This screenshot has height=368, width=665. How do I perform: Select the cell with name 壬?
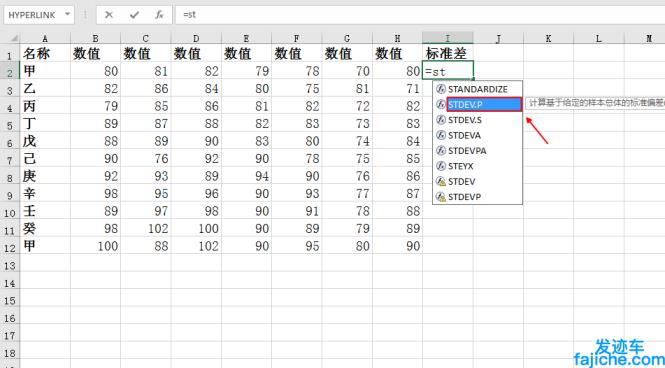click(45, 211)
